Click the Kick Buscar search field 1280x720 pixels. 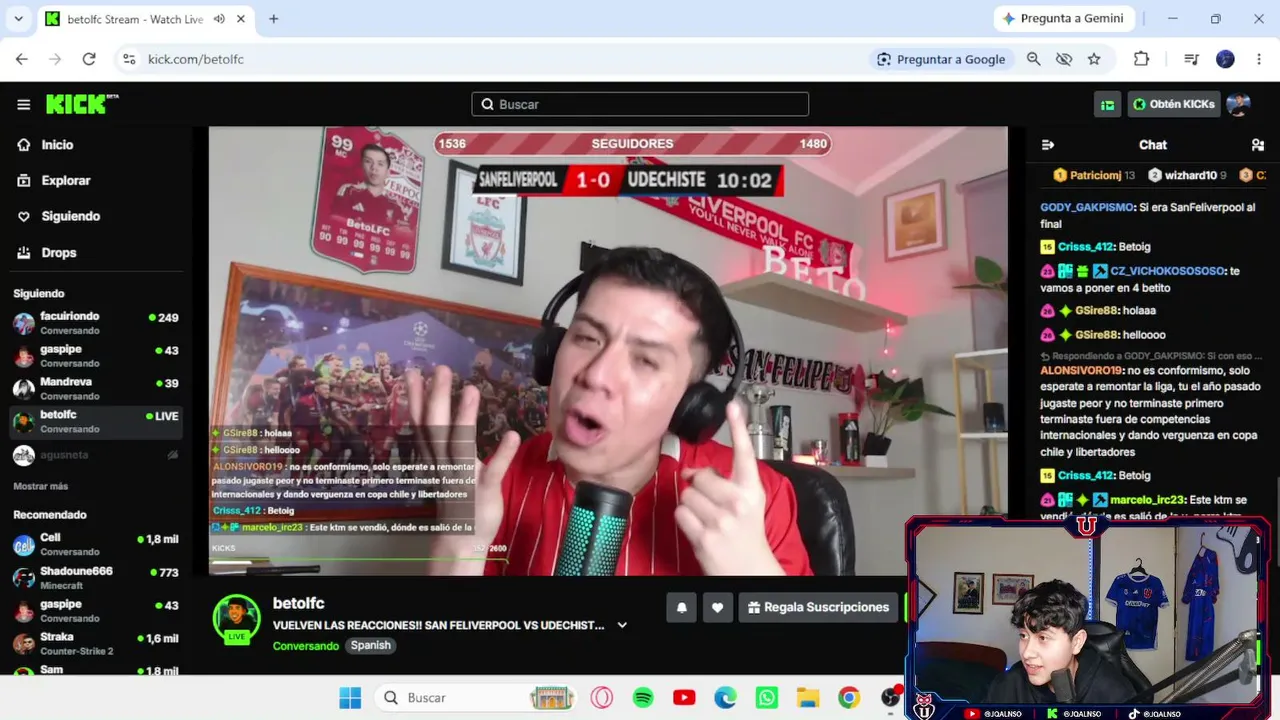(x=640, y=104)
